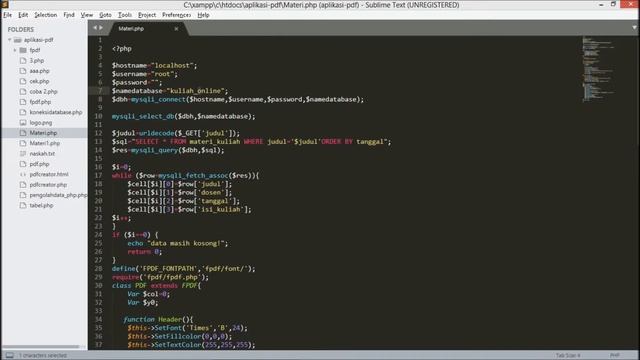Screen dimensions: 640x360
Task: Go to previous tab with left arrow
Action: click(x=95, y=28)
